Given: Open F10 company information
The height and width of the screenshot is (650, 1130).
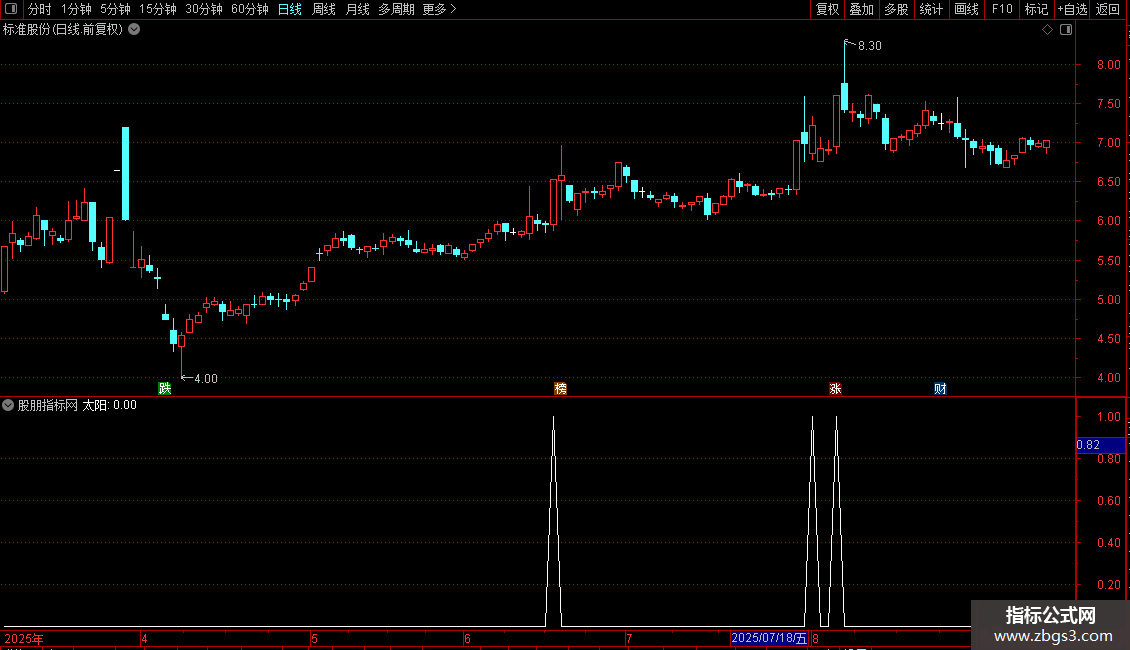Looking at the screenshot, I should (1002, 9).
